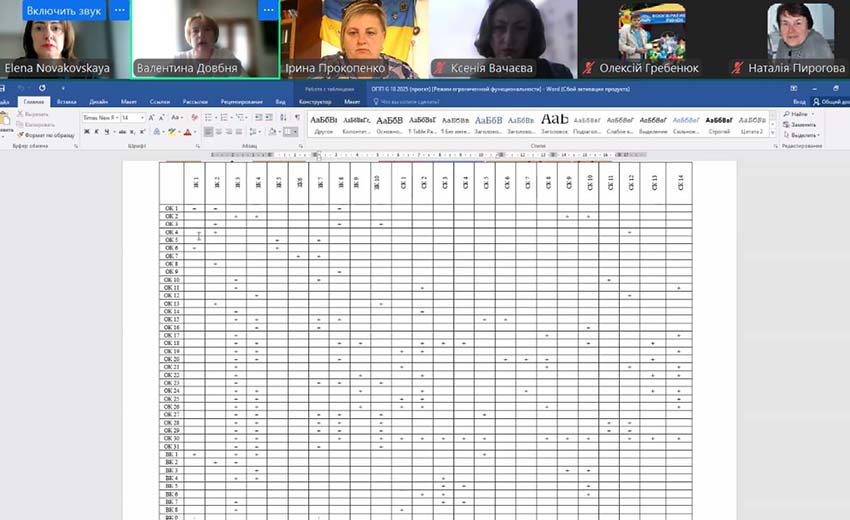
Task: Toggle align left paragraph button
Action: [208, 132]
